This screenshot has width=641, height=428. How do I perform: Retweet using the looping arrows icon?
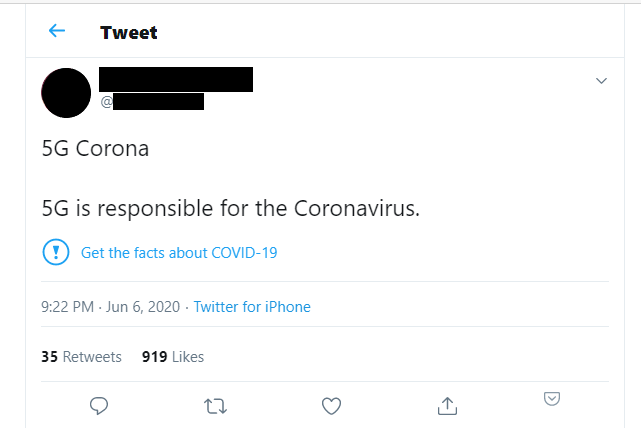coord(215,406)
